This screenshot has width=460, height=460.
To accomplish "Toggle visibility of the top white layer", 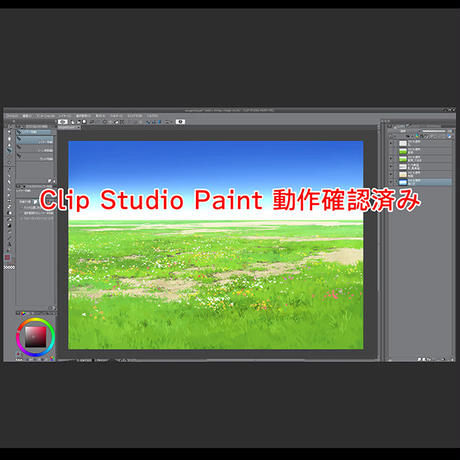I will (x=391, y=143).
